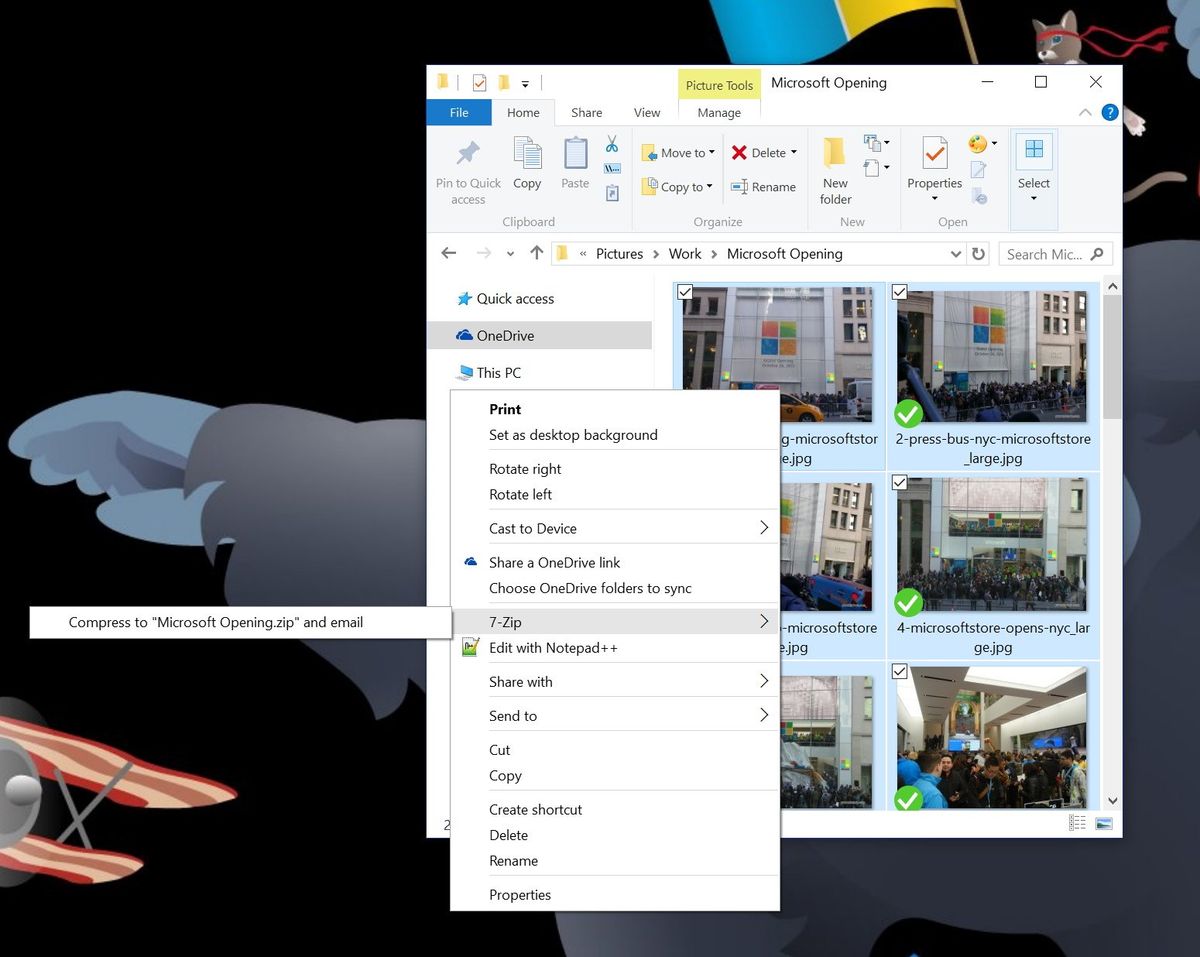Screen dimensions: 1200x957
Task: Check the checkbox on 2-press-bus-nyc-microsoftstore_large.jpg
Action: tap(899, 292)
